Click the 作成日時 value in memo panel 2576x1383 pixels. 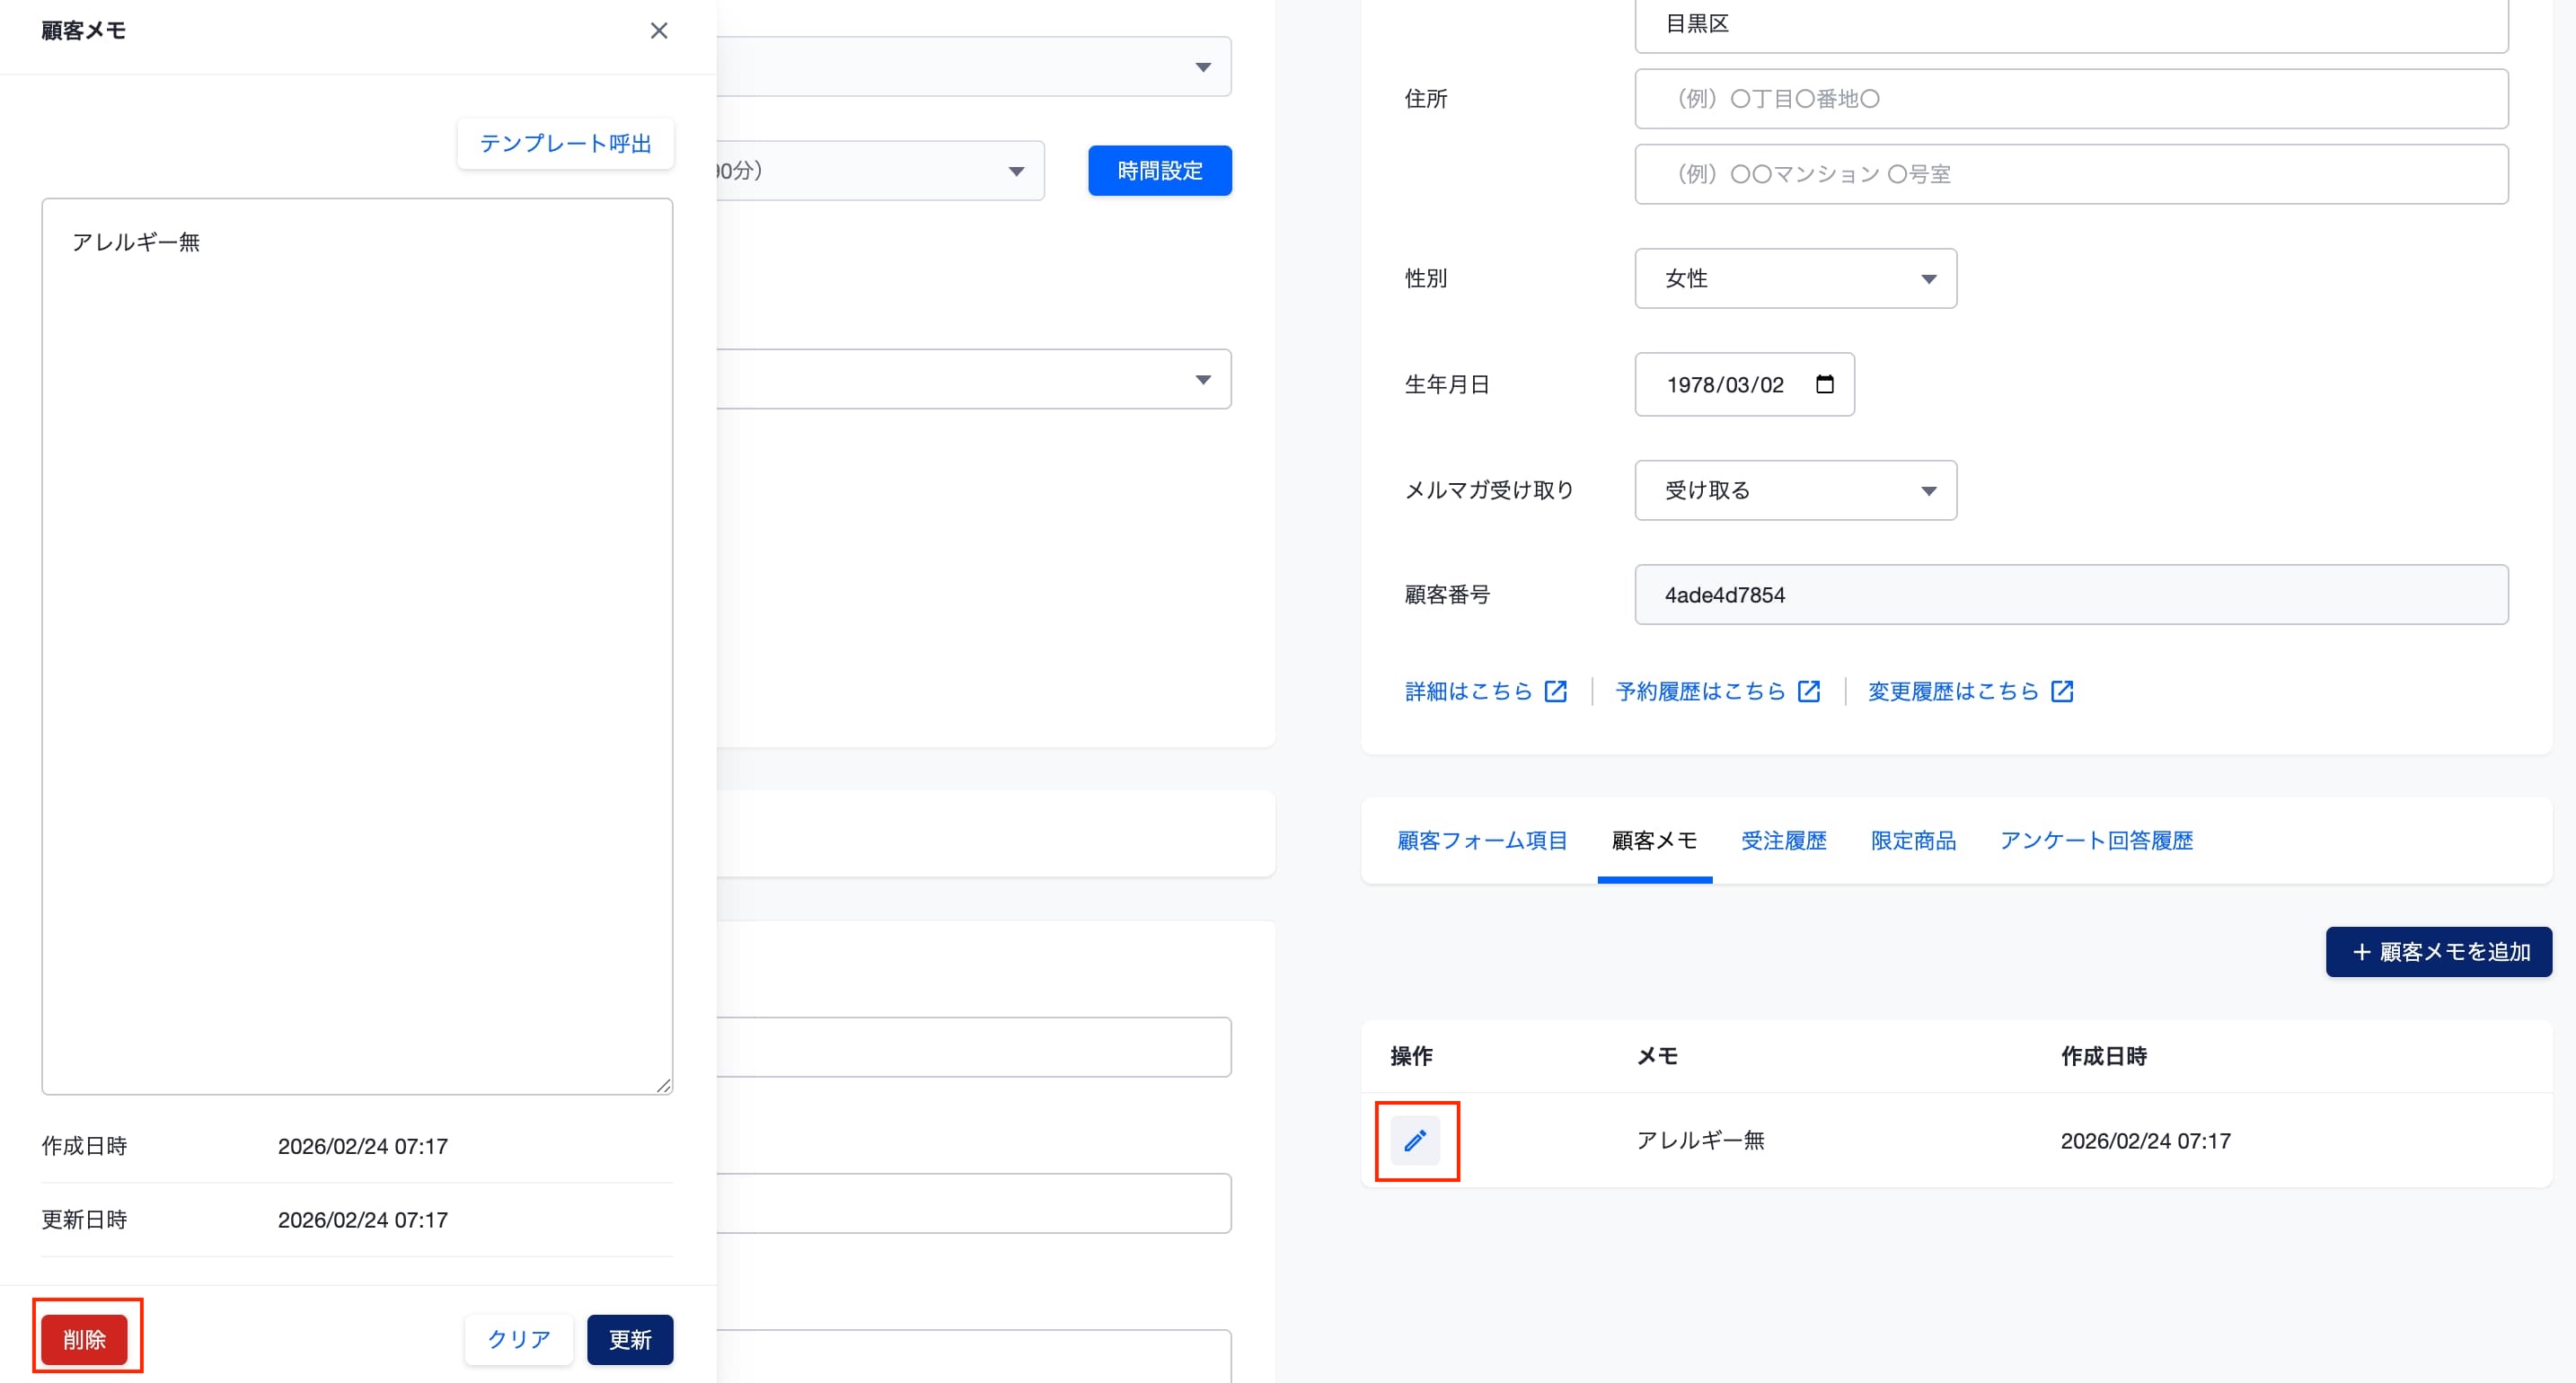(x=362, y=1146)
